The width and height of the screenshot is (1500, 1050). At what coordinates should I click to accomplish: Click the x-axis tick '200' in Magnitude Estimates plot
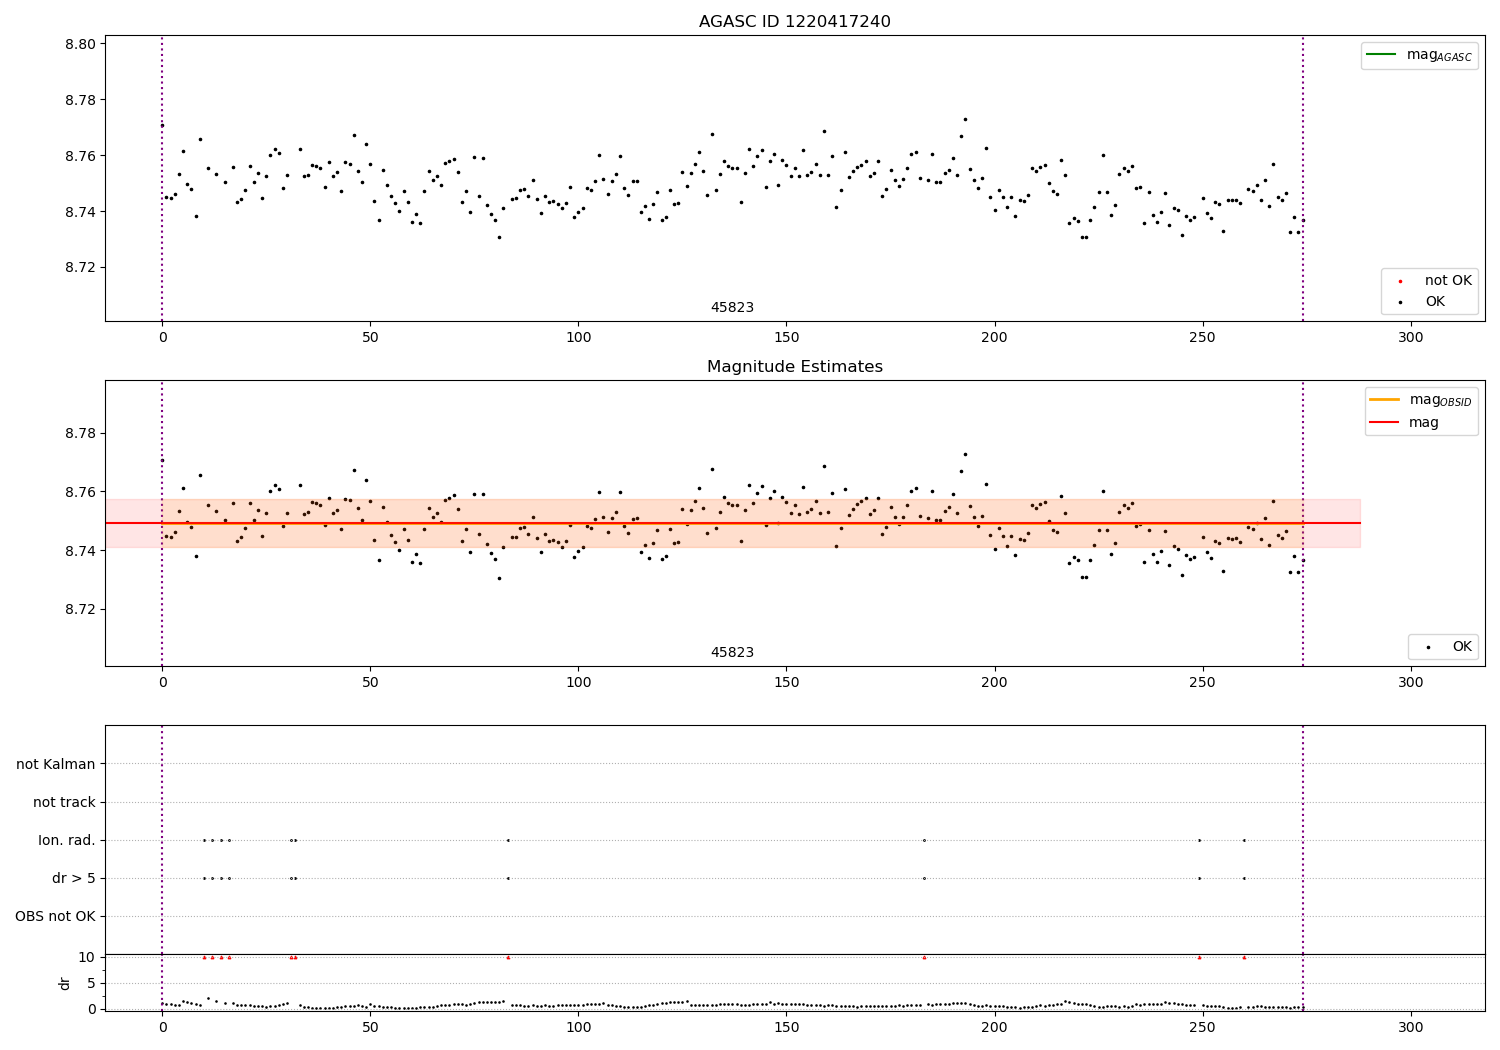994,682
